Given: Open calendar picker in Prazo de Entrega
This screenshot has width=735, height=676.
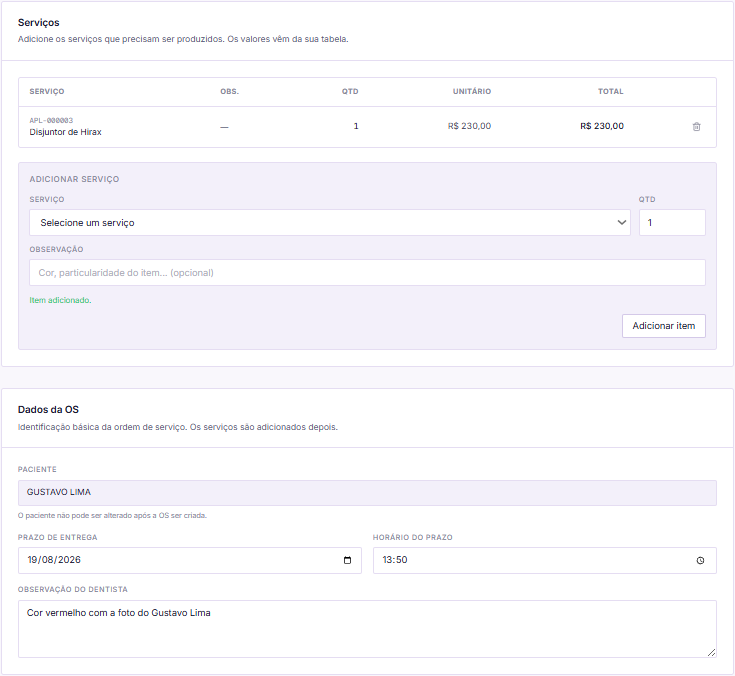Looking at the screenshot, I should click(347, 560).
